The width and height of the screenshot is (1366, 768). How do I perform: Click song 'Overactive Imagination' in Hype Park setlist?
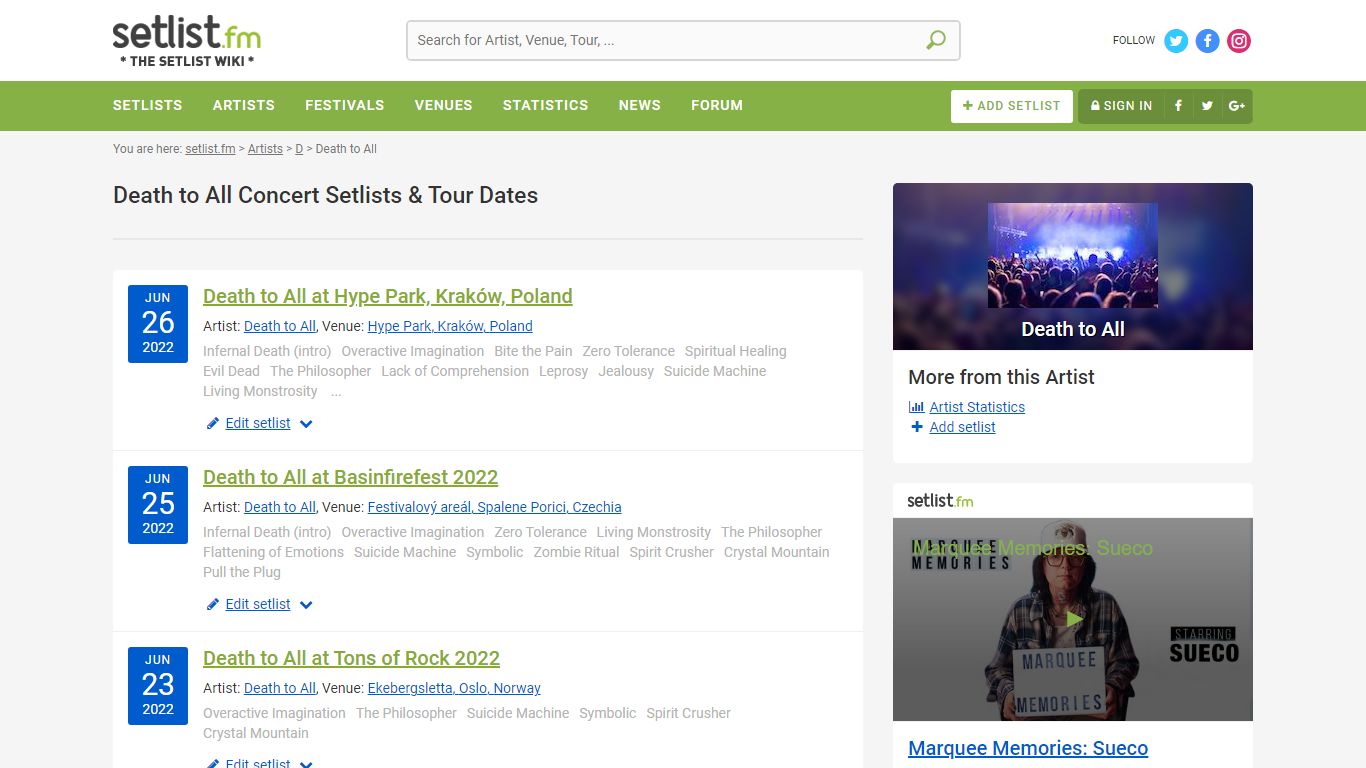point(413,351)
